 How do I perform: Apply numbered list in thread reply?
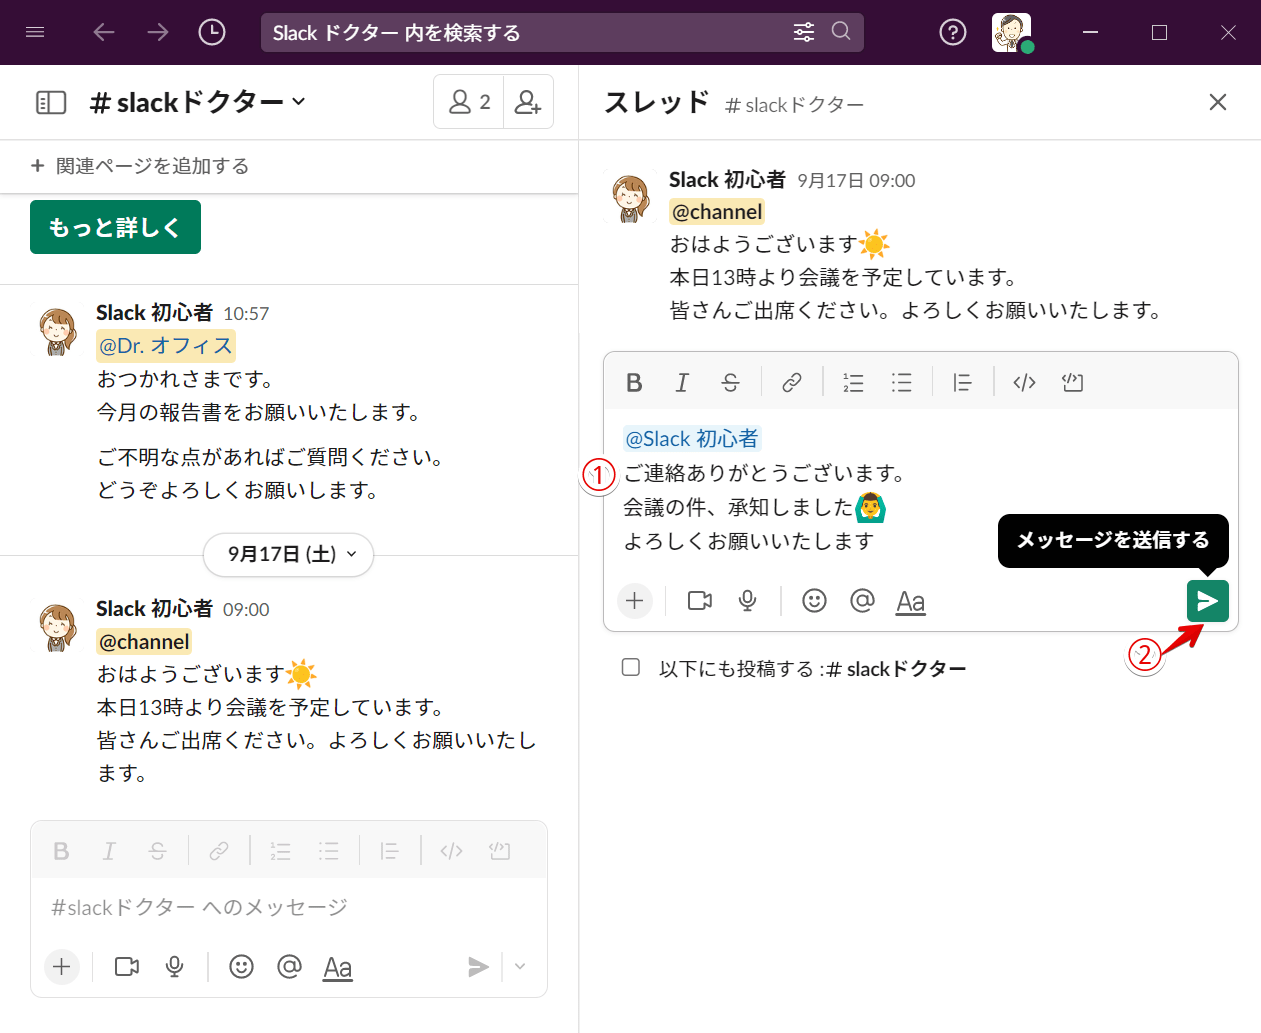point(853,382)
